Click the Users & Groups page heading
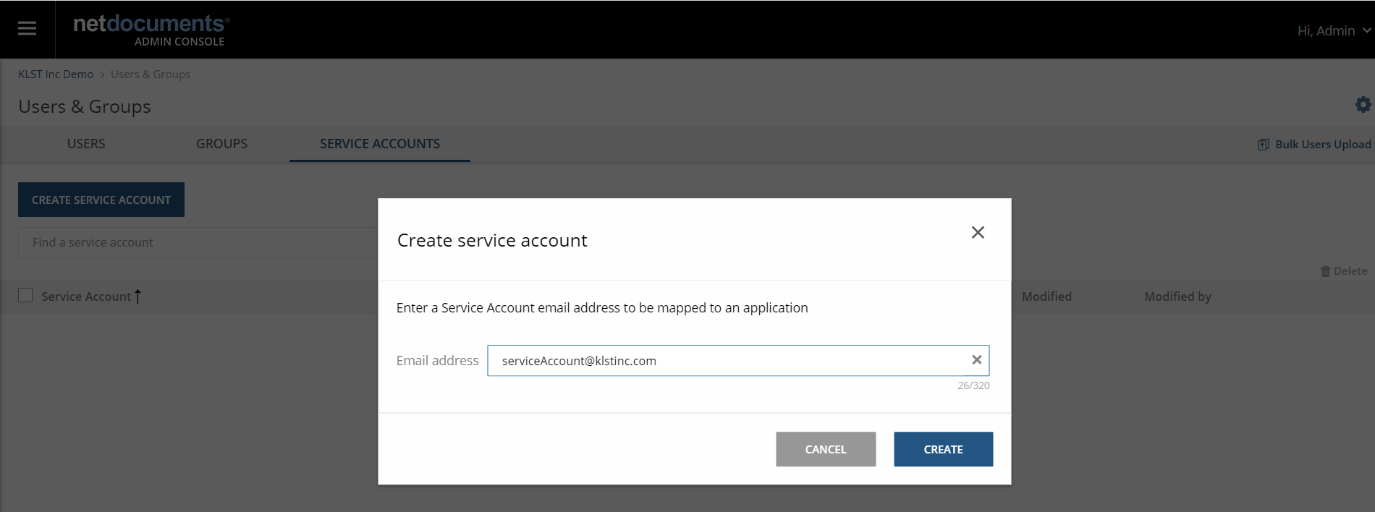 click(x=84, y=106)
